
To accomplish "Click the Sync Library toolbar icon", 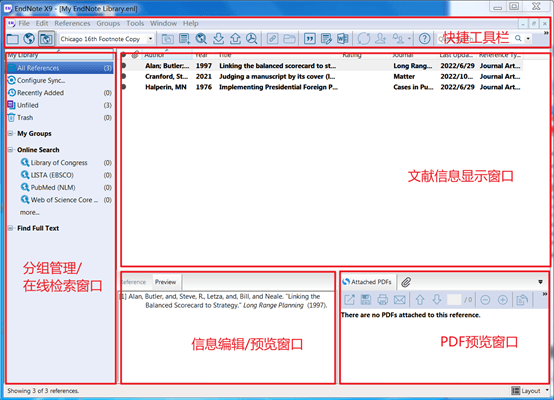I will tap(364, 39).
